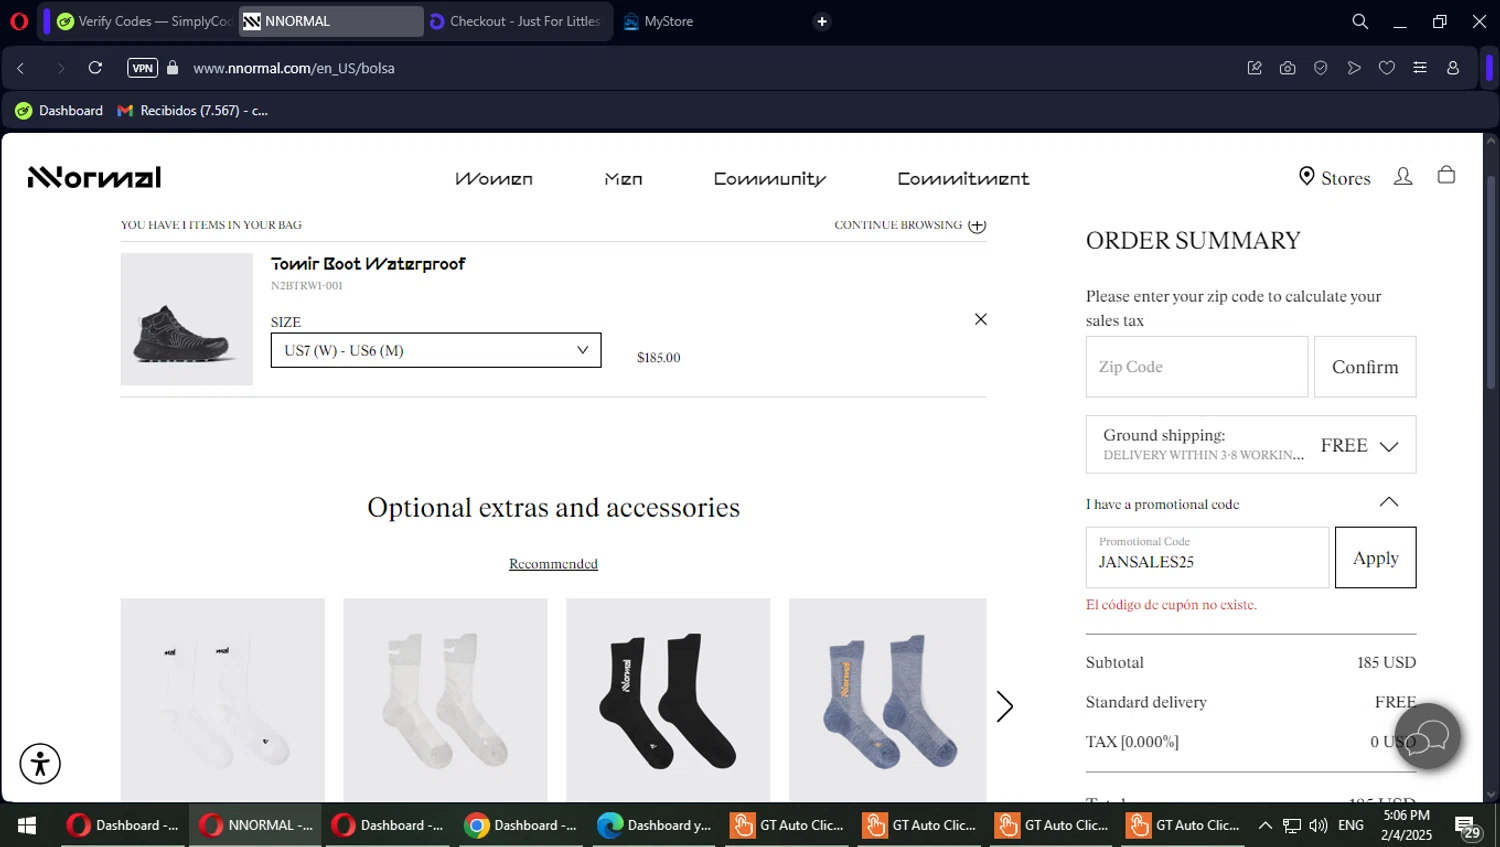1500x847 pixels.
Task: Open Recibidos Gmail bookmark
Action: [x=193, y=110]
